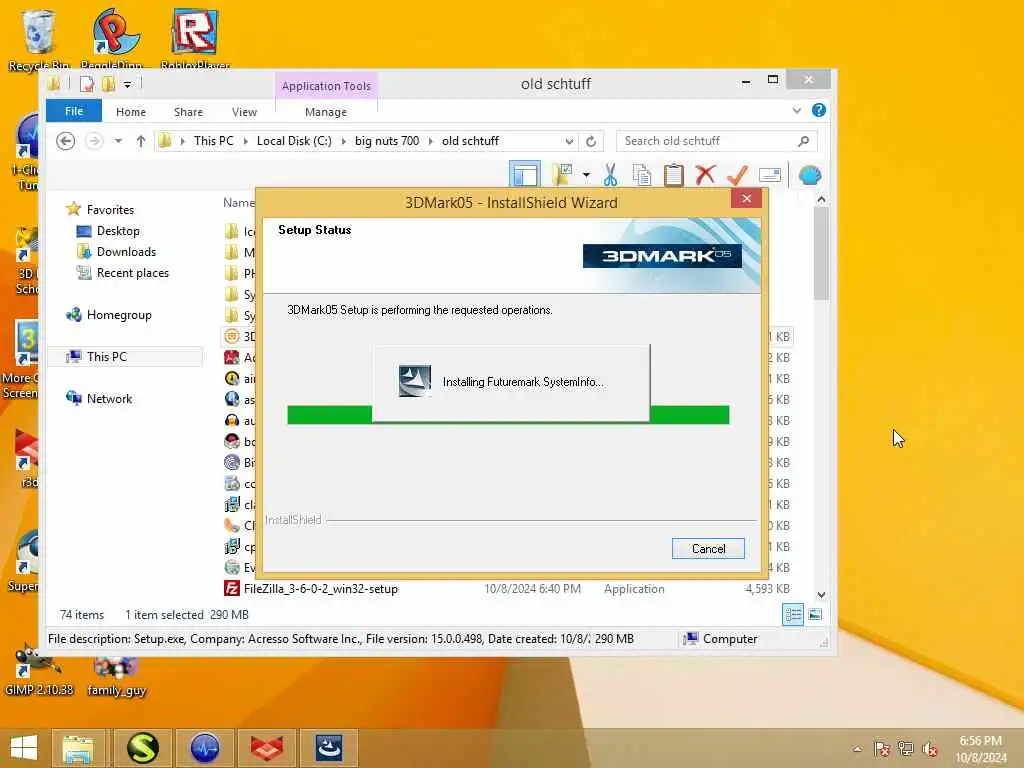This screenshot has height=768, width=1024.
Task: Select Network in navigation pane
Action: coord(109,398)
